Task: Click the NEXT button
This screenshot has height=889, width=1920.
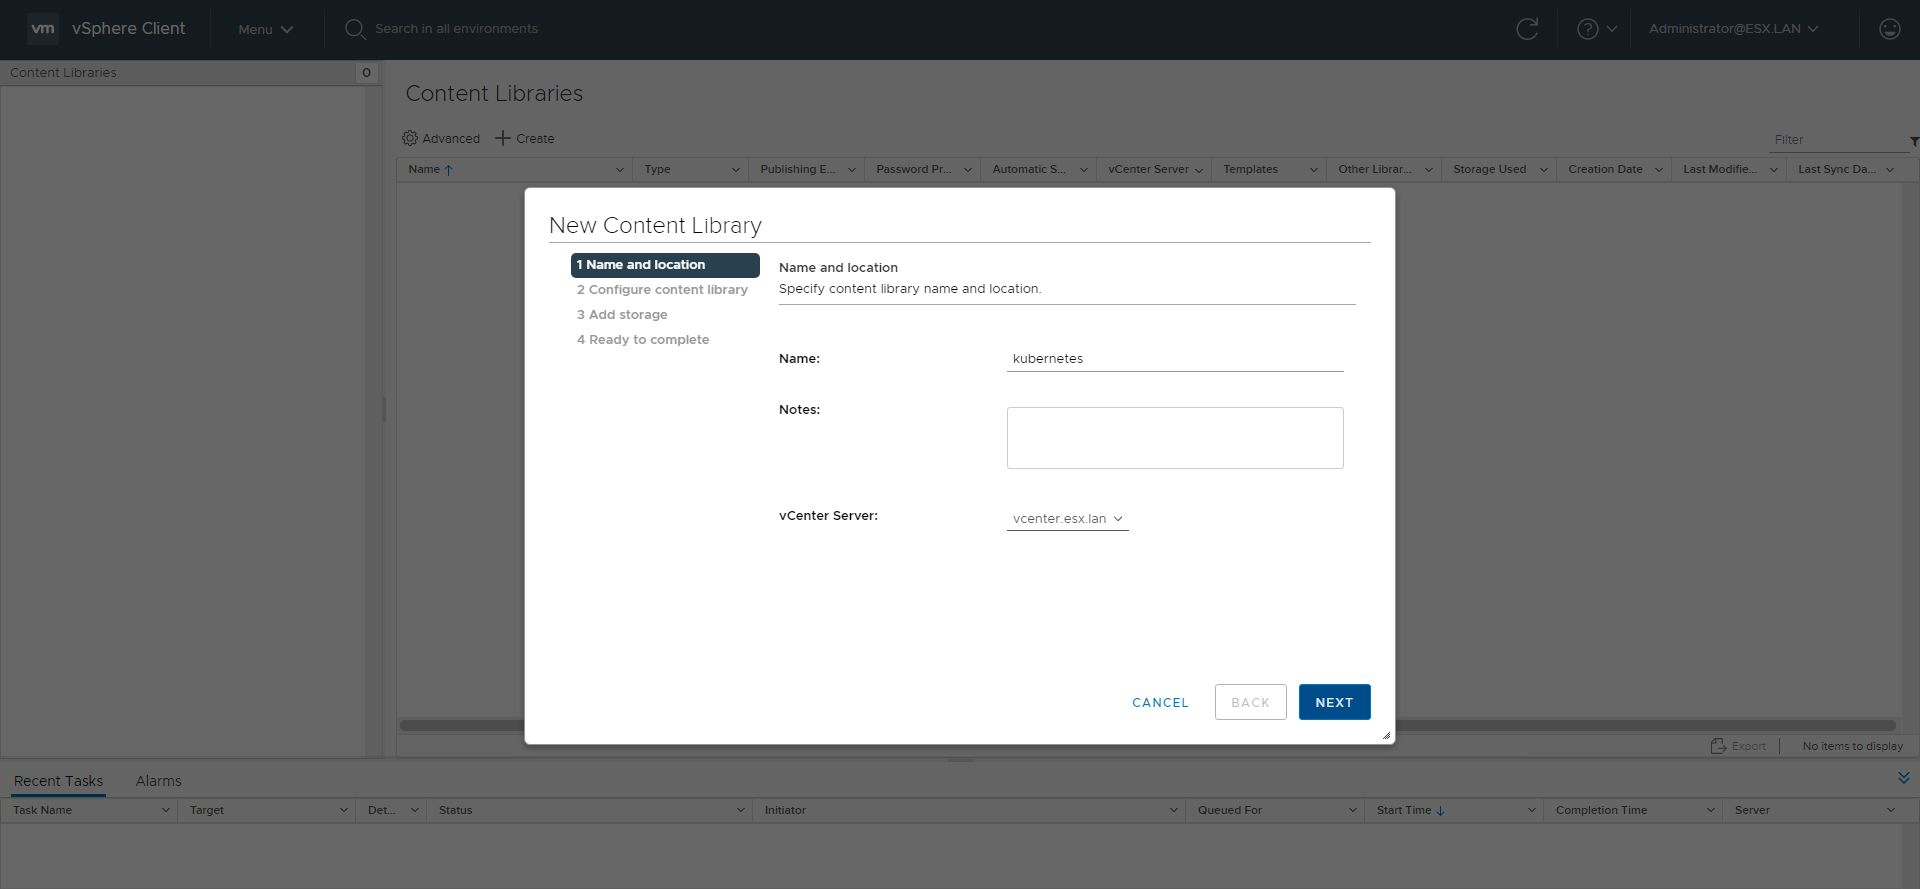Action: coord(1334,702)
